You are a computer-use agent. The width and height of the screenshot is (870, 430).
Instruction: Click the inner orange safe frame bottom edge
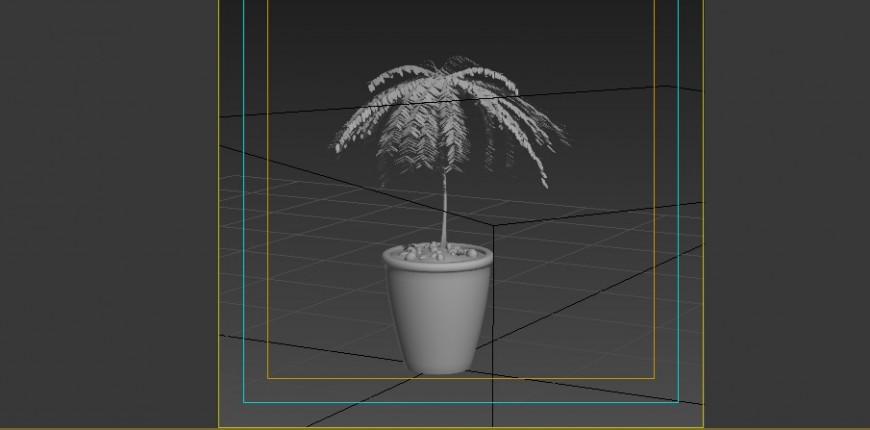click(x=560, y=379)
